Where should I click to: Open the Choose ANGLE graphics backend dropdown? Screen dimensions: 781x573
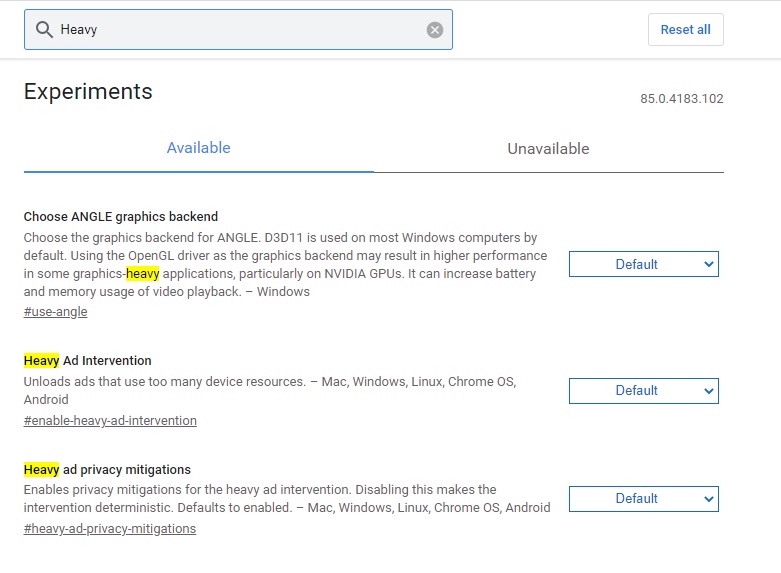point(643,264)
